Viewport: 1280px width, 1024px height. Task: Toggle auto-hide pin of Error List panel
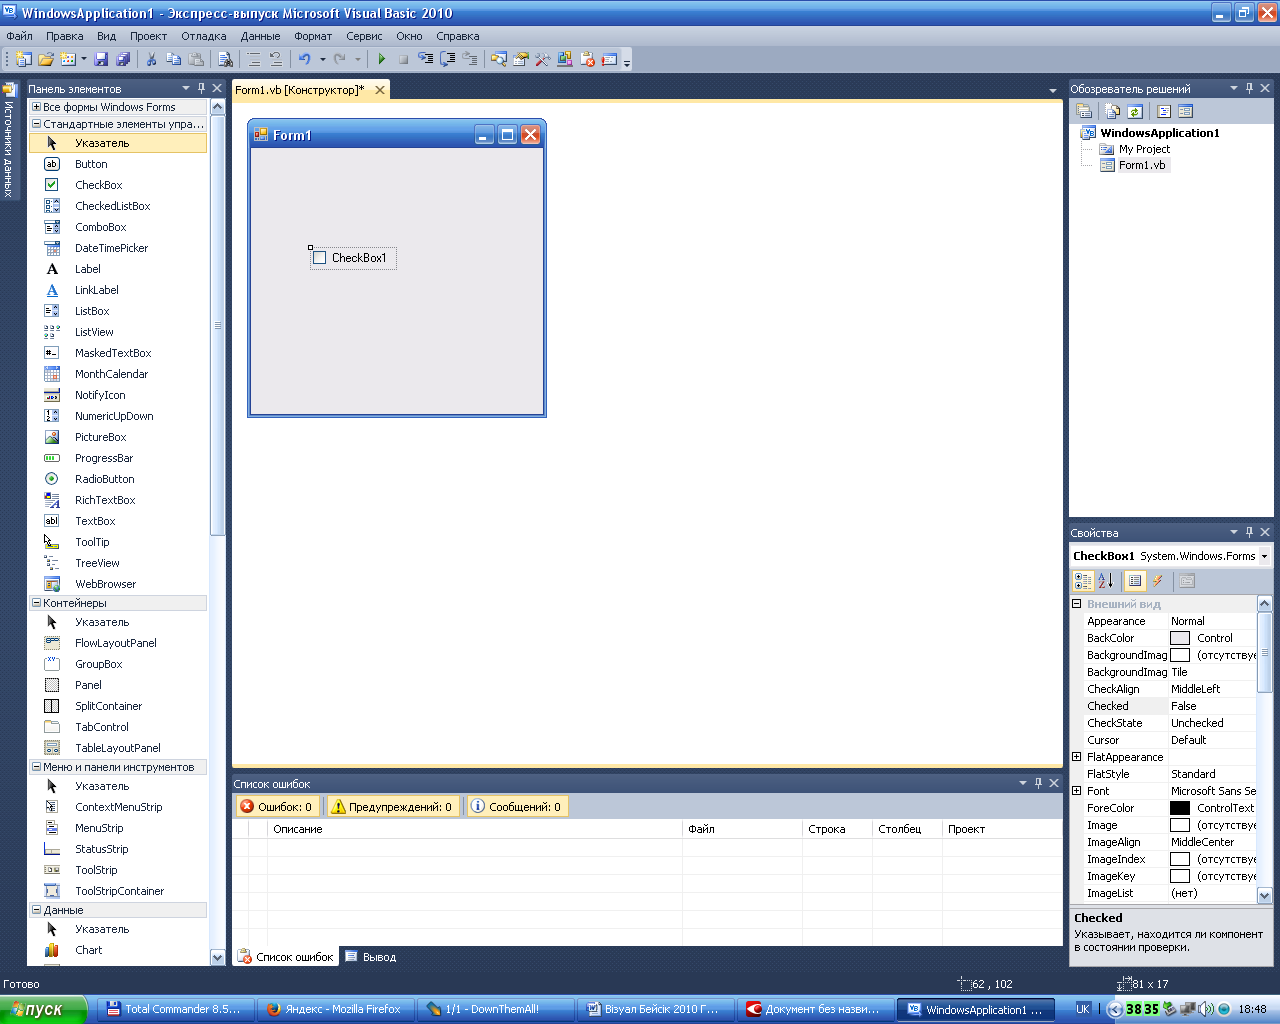click(x=1038, y=783)
